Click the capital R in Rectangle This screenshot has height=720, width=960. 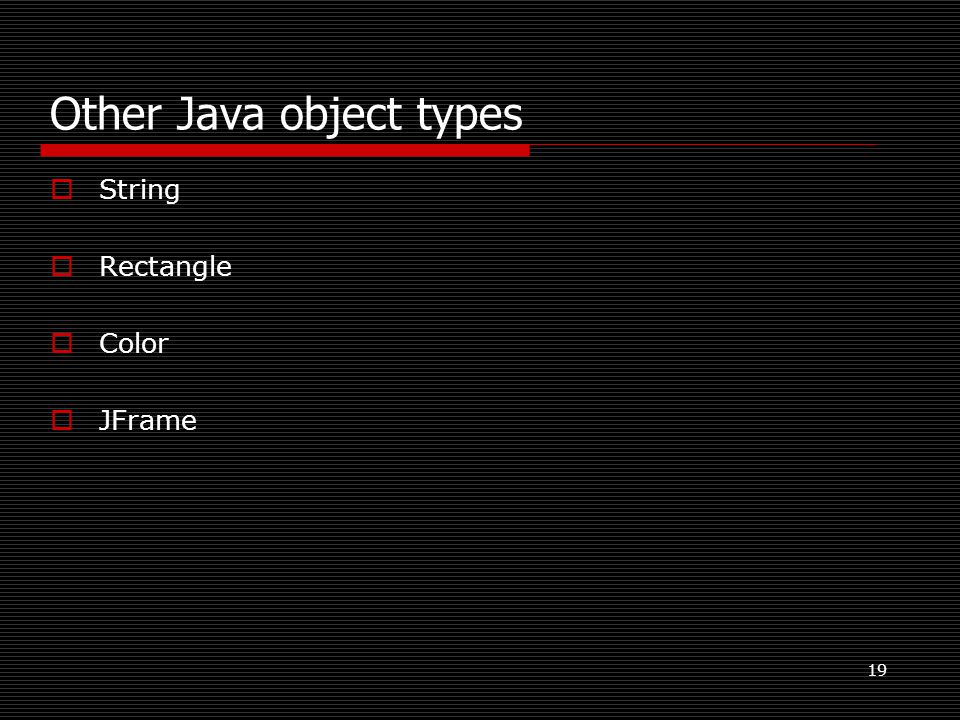click(x=108, y=266)
